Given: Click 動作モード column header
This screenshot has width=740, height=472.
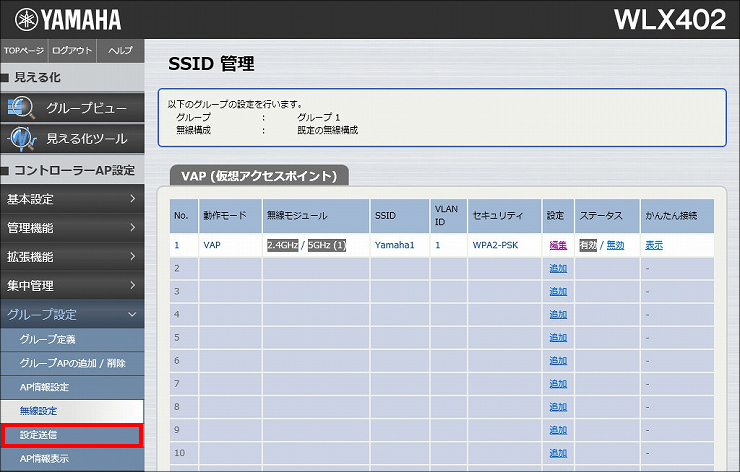Looking at the screenshot, I should click(230, 216).
